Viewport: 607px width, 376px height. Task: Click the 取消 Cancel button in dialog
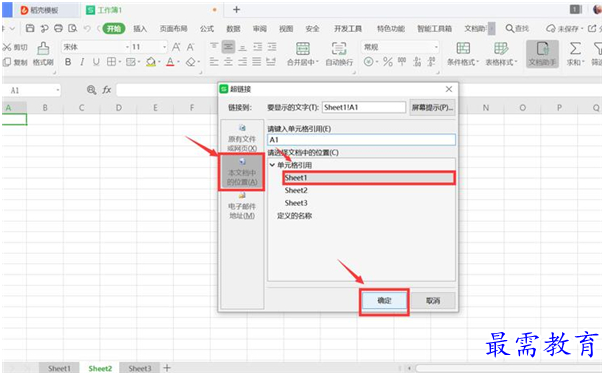coord(432,300)
